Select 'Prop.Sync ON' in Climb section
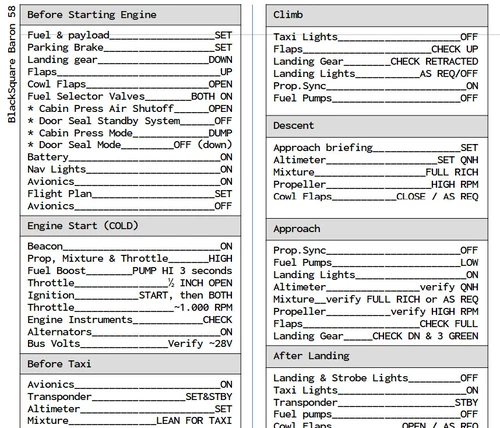Viewport: 500px width, 428px height. coord(376,86)
